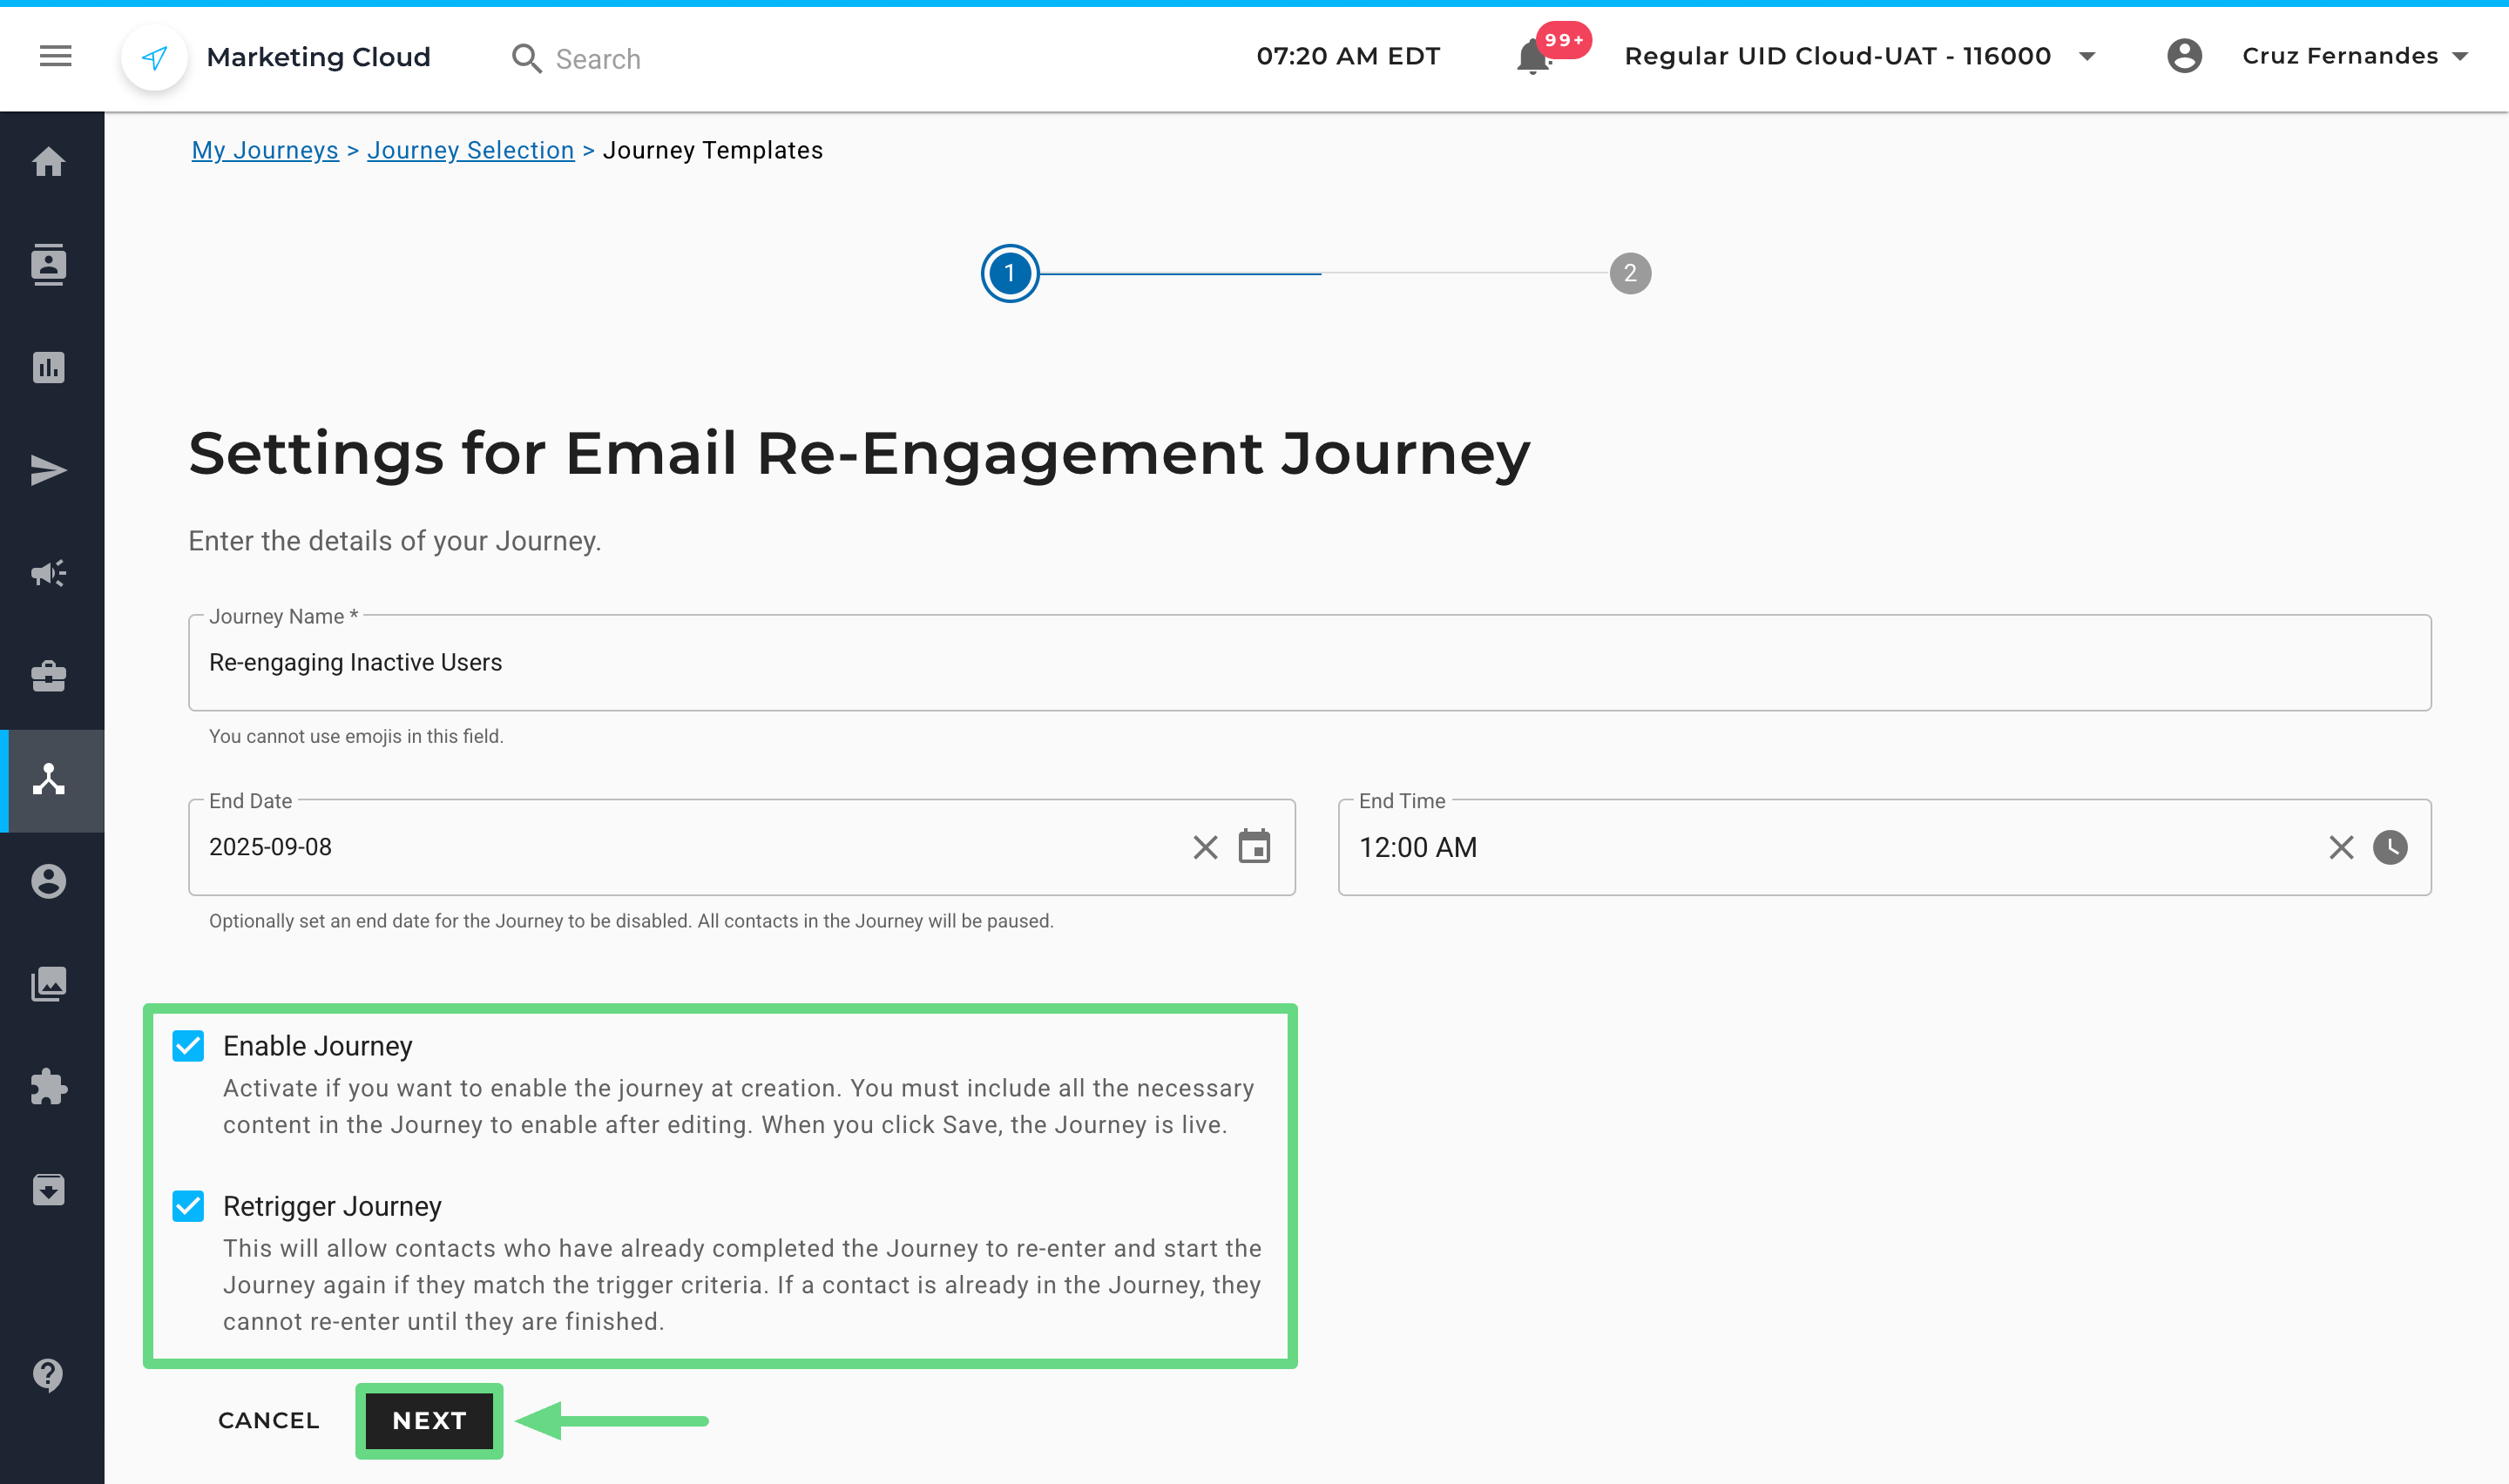Click the Marketing Cloud paper plane logo
The width and height of the screenshot is (2509, 1484).
154,57
